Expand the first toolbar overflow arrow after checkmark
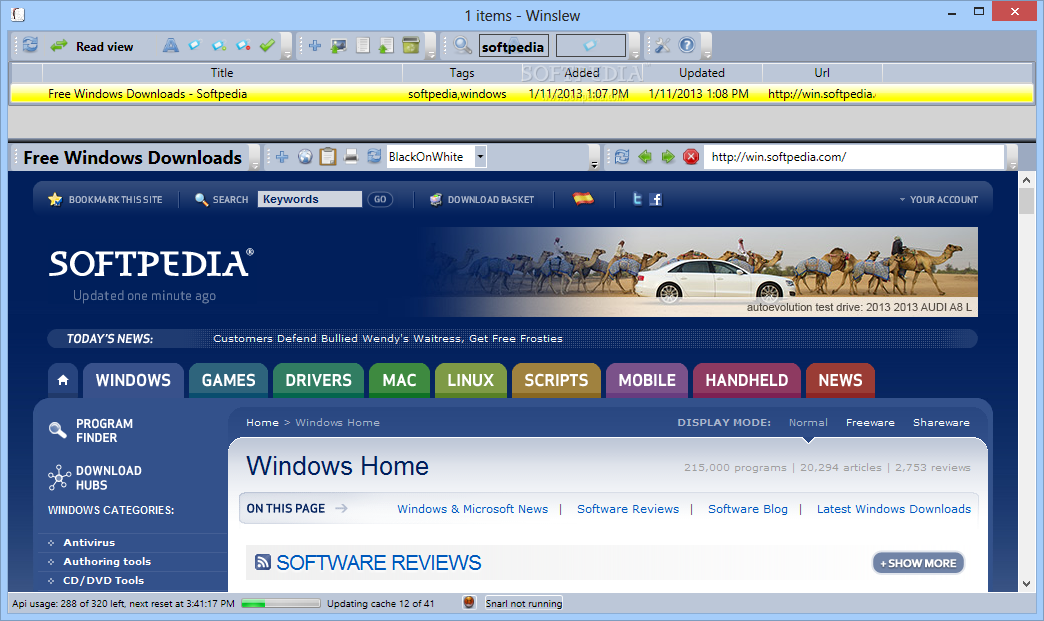Screen dimensions: 1044x621 tap(287, 47)
